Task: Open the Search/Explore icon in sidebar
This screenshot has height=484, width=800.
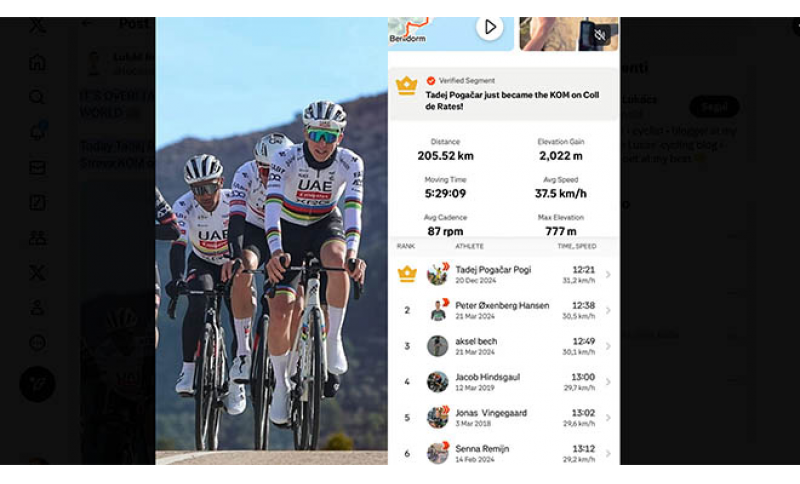Action: (x=37, y=97)
